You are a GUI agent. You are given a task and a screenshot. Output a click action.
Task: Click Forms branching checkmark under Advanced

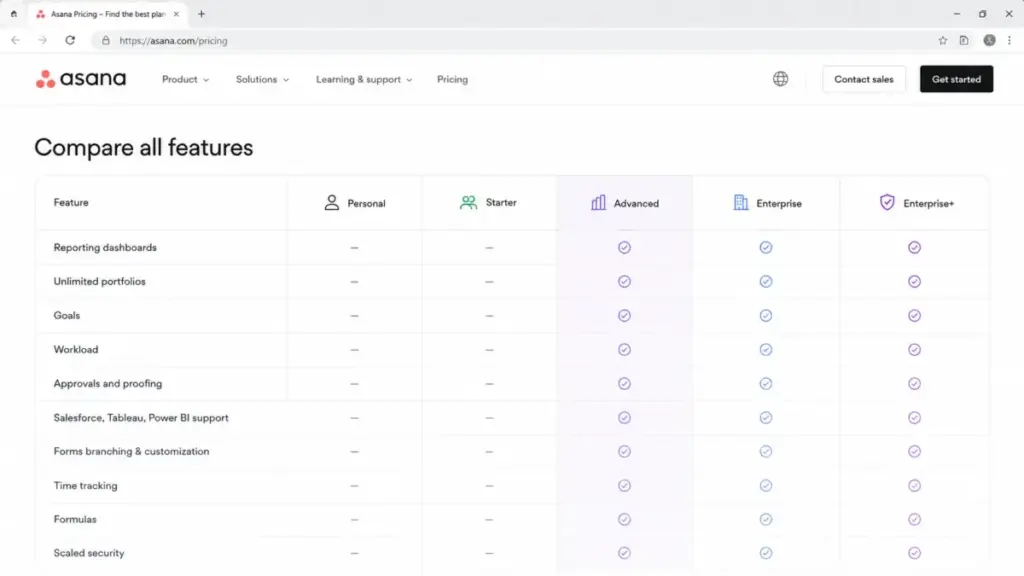[624, 451]
